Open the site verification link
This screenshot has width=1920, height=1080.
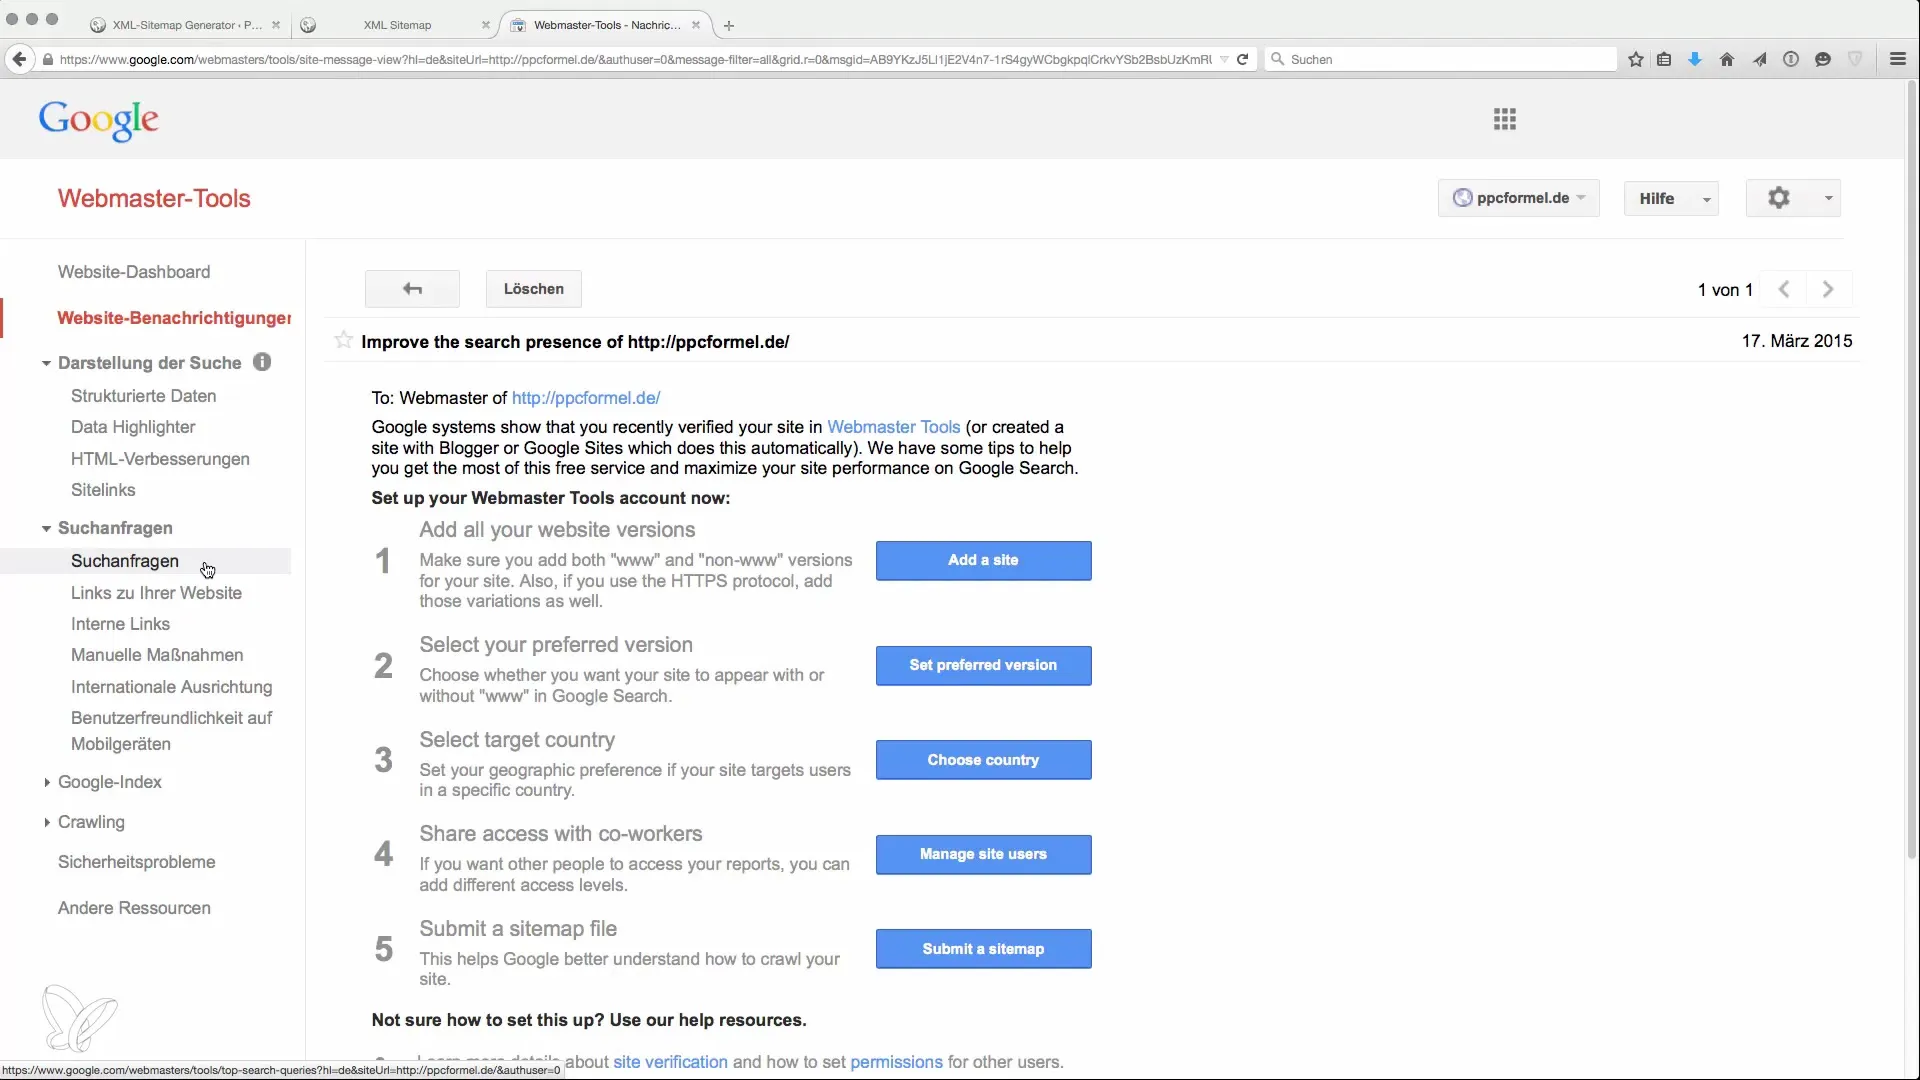click(670, 1062)
